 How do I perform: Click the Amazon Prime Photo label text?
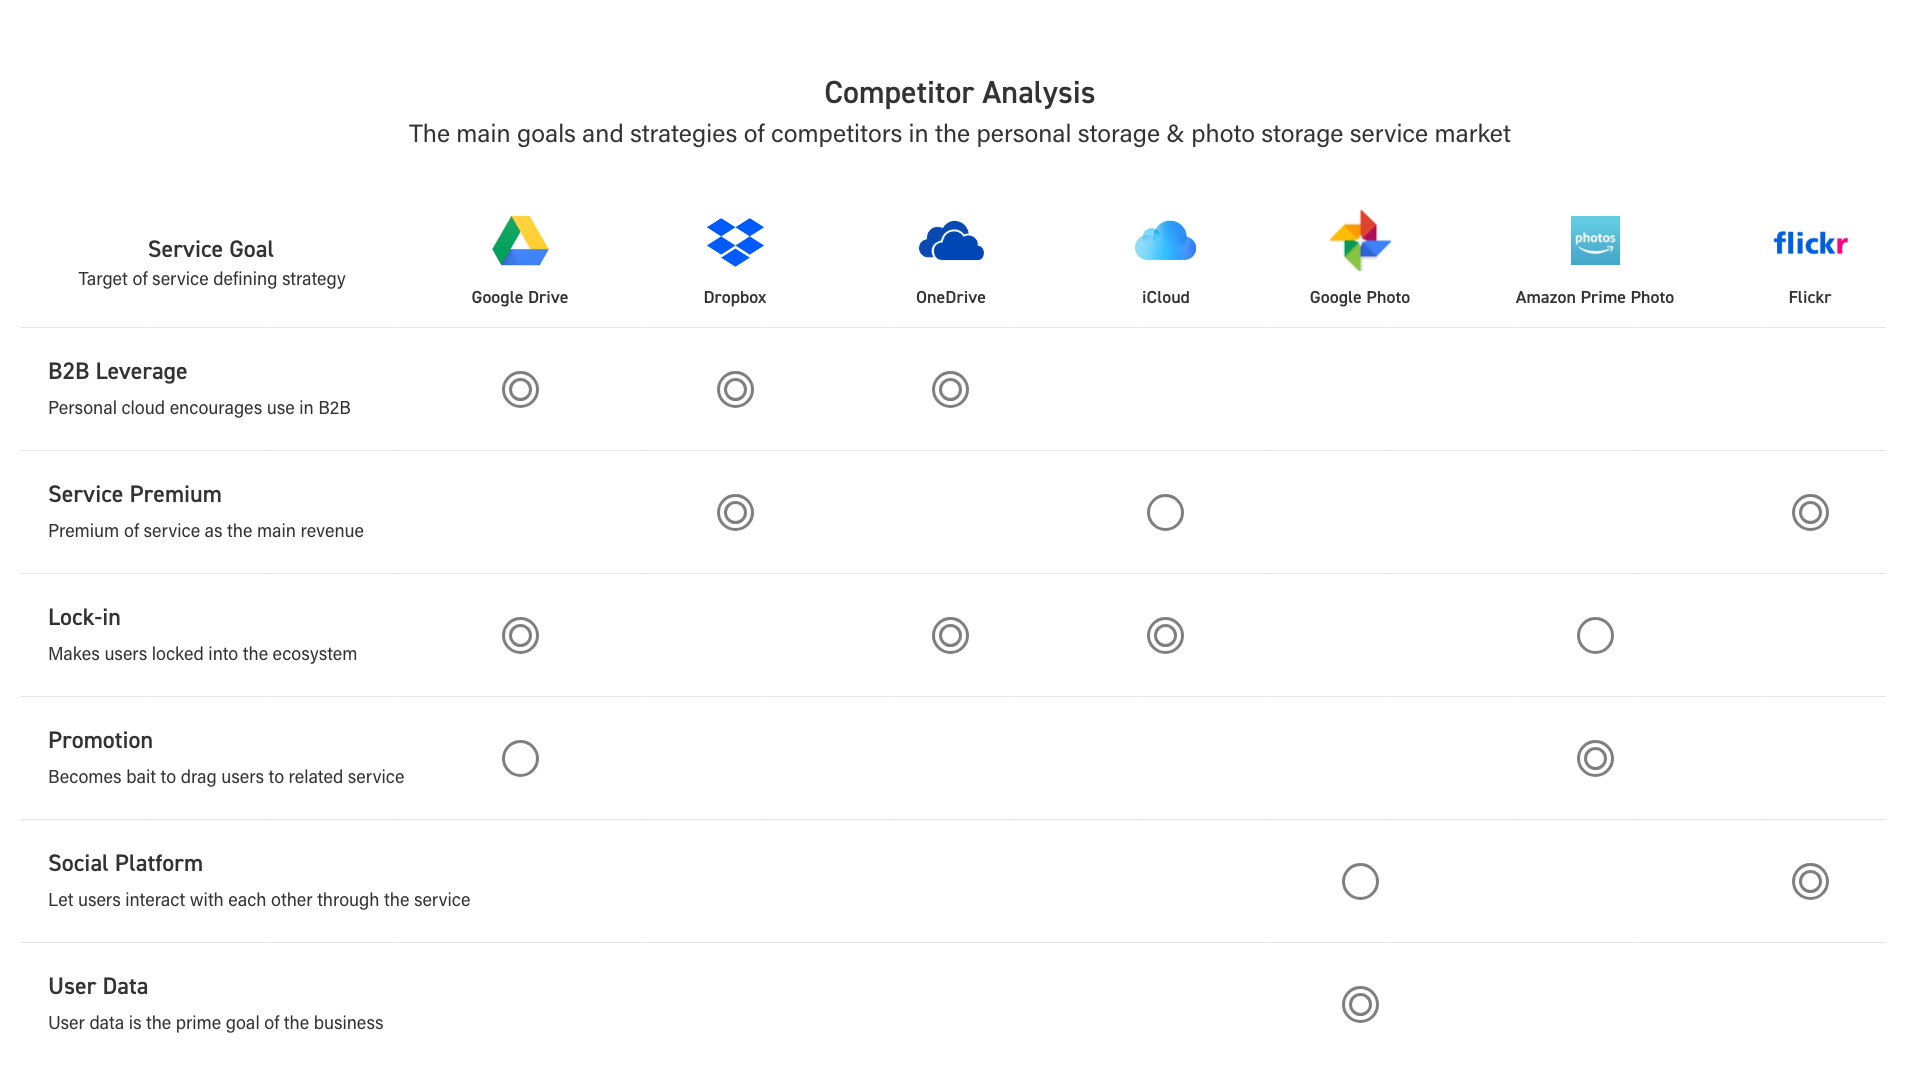tap(1594, 297)
